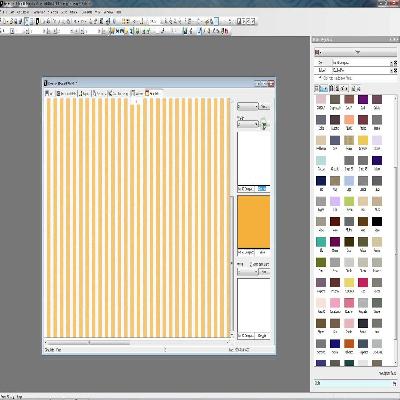Pick the bright purple swatch in the palette

pos(363,99)
